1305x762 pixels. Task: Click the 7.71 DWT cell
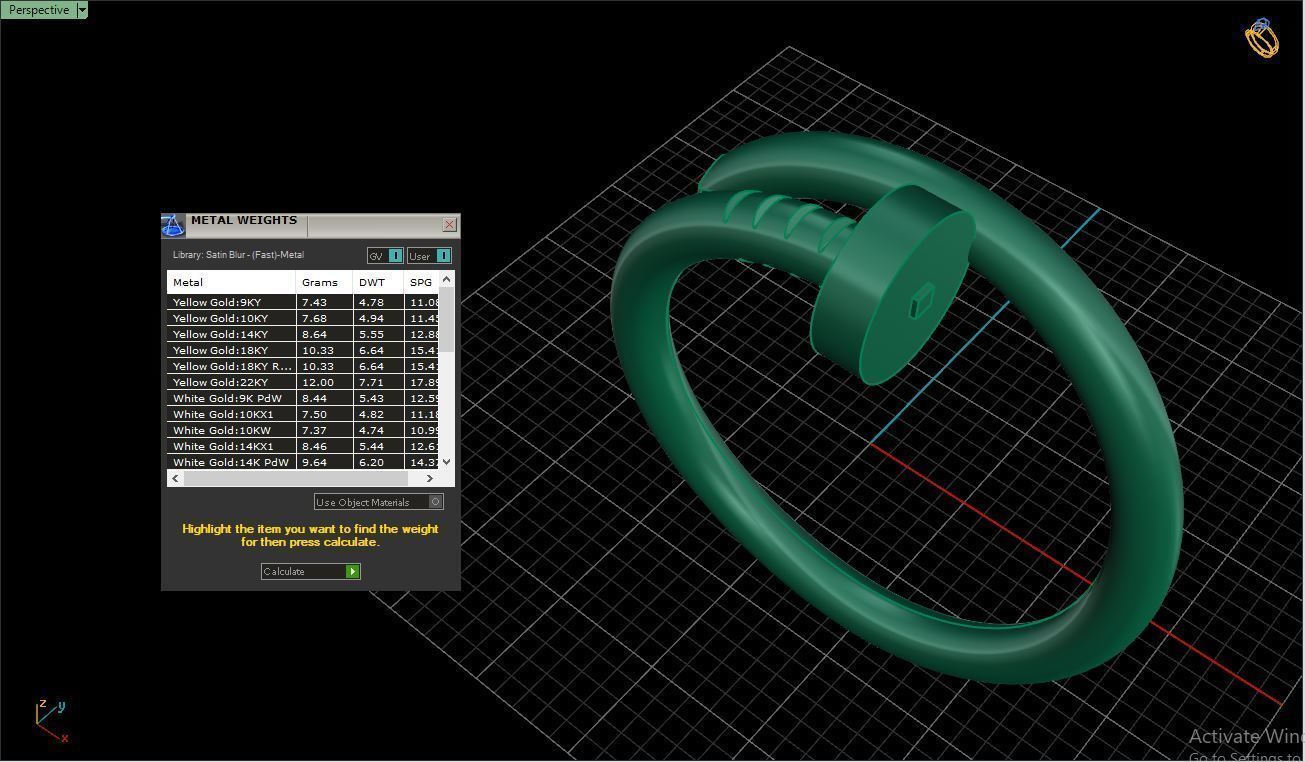(378, 382)
